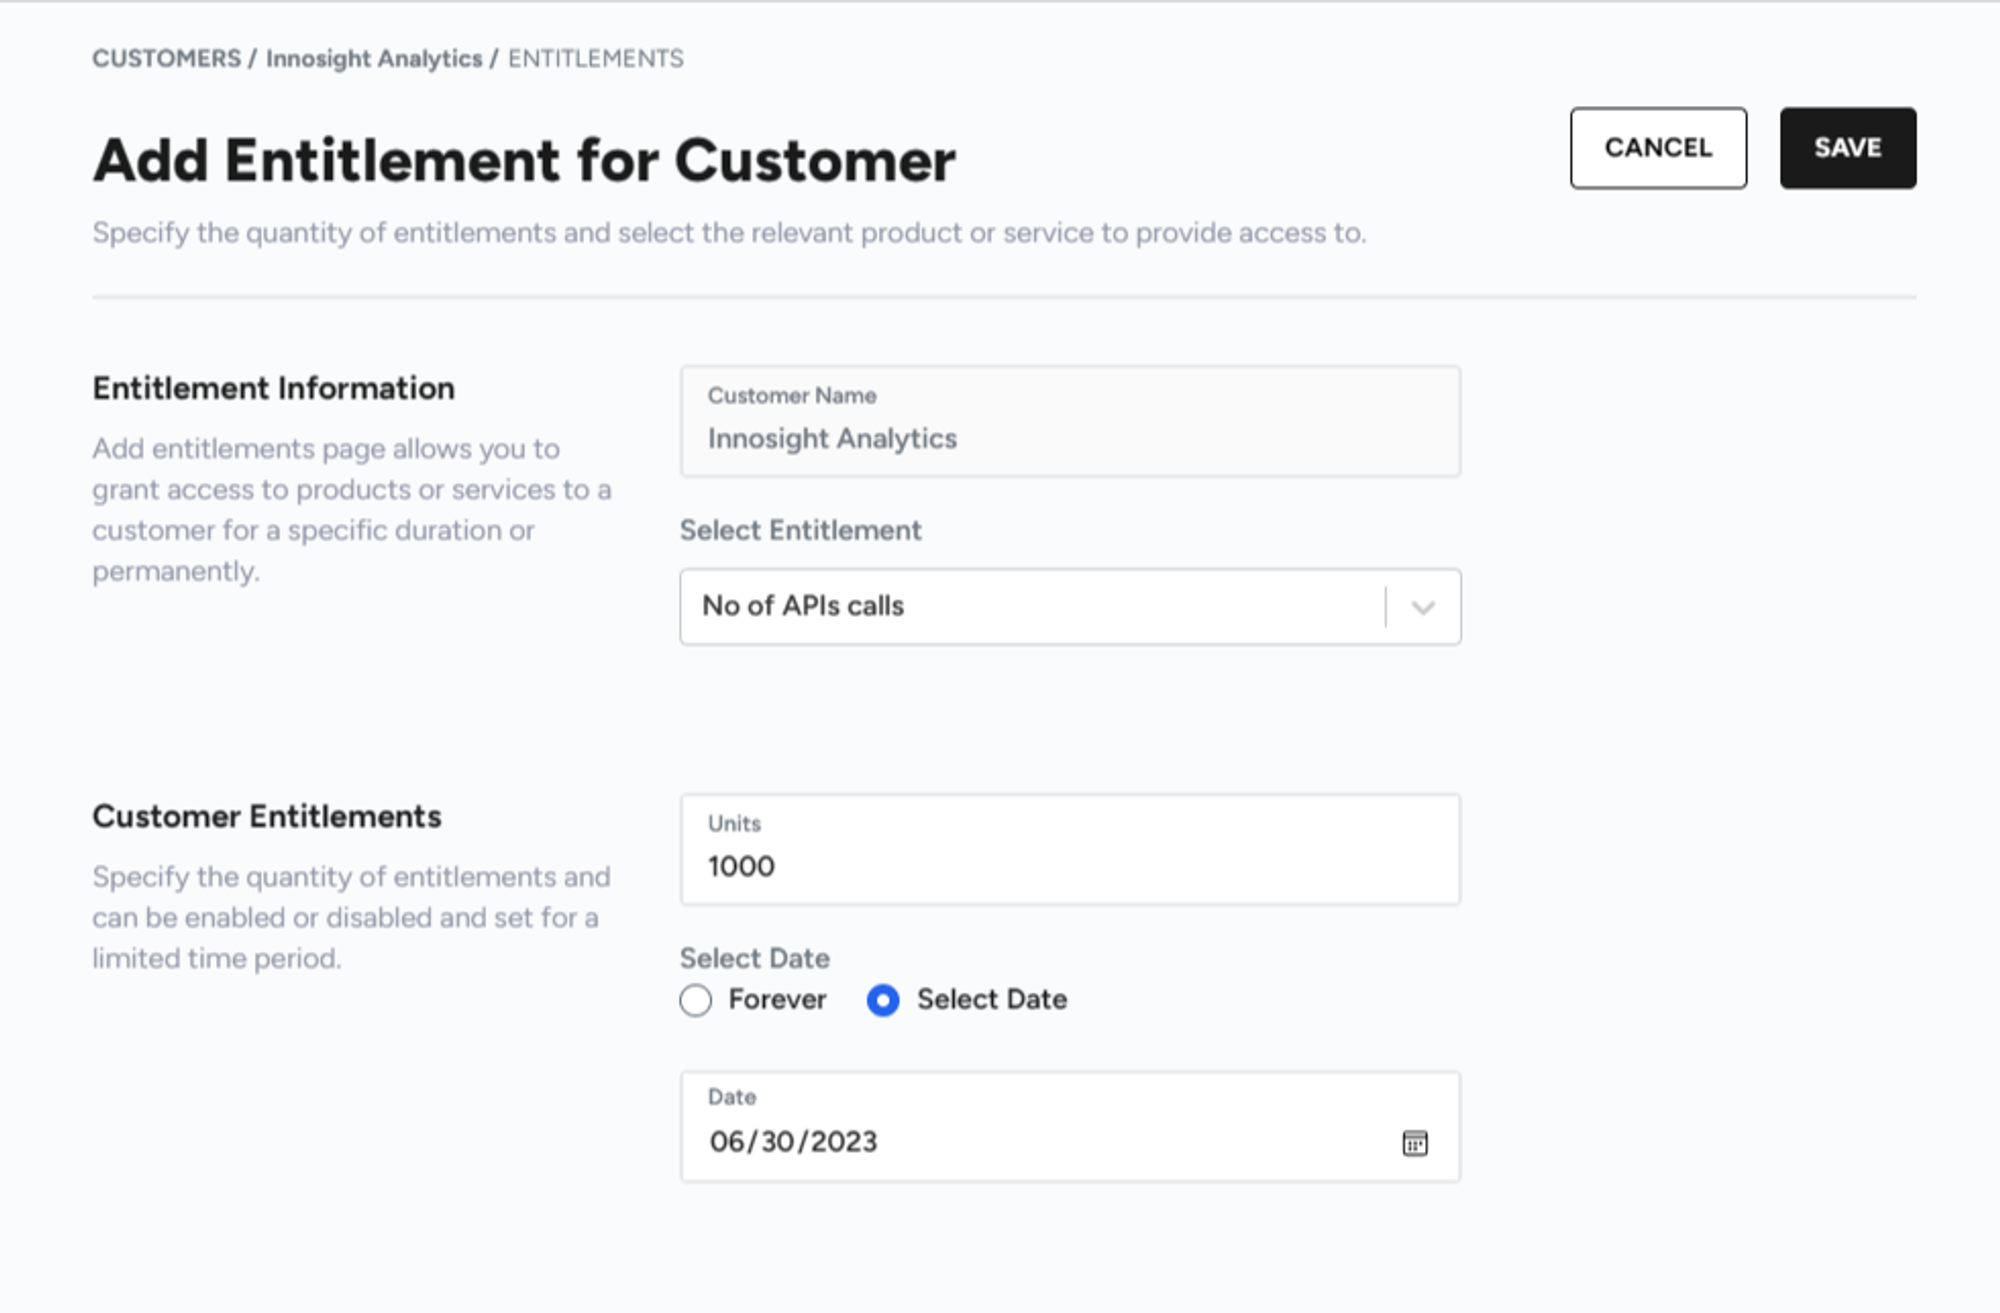Click into the Units input field
The image size is (2000, 1313).
(1070, 865)
